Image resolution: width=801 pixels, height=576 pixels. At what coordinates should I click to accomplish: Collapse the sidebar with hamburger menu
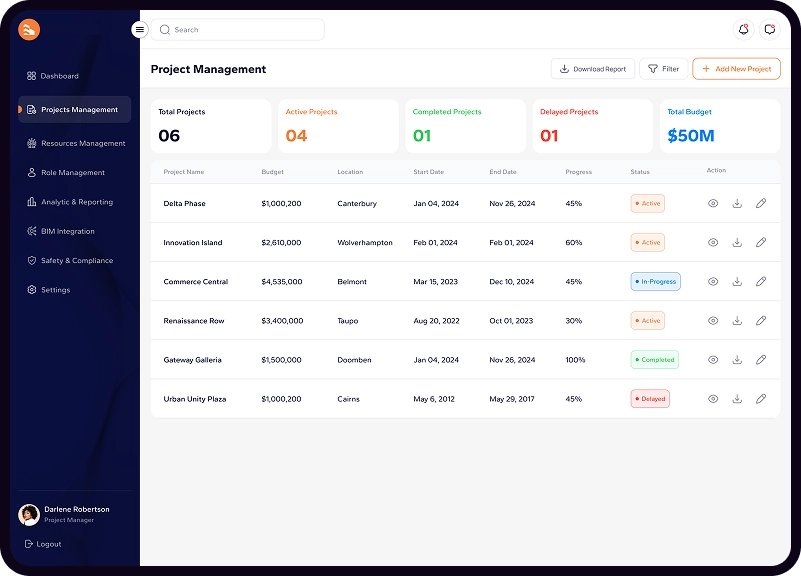139,29
